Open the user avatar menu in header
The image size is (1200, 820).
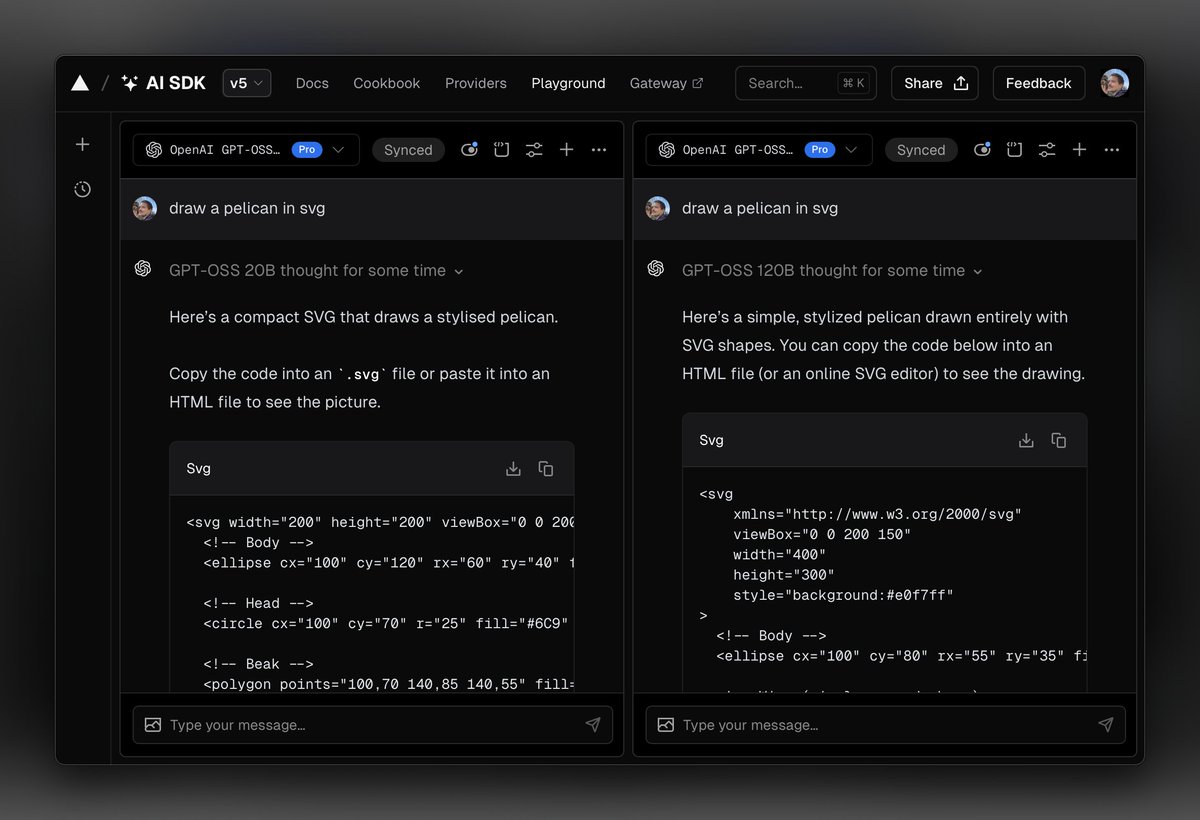pyautogui.click(x=1115, y=83)
